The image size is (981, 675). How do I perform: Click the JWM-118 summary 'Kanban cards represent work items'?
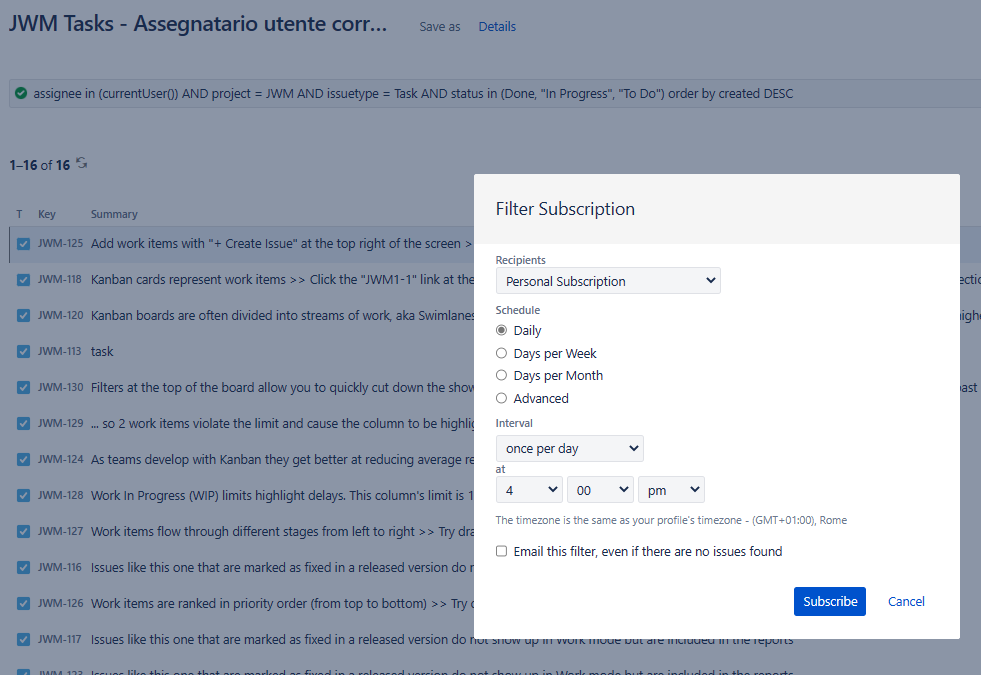click(x=282, y=280)
